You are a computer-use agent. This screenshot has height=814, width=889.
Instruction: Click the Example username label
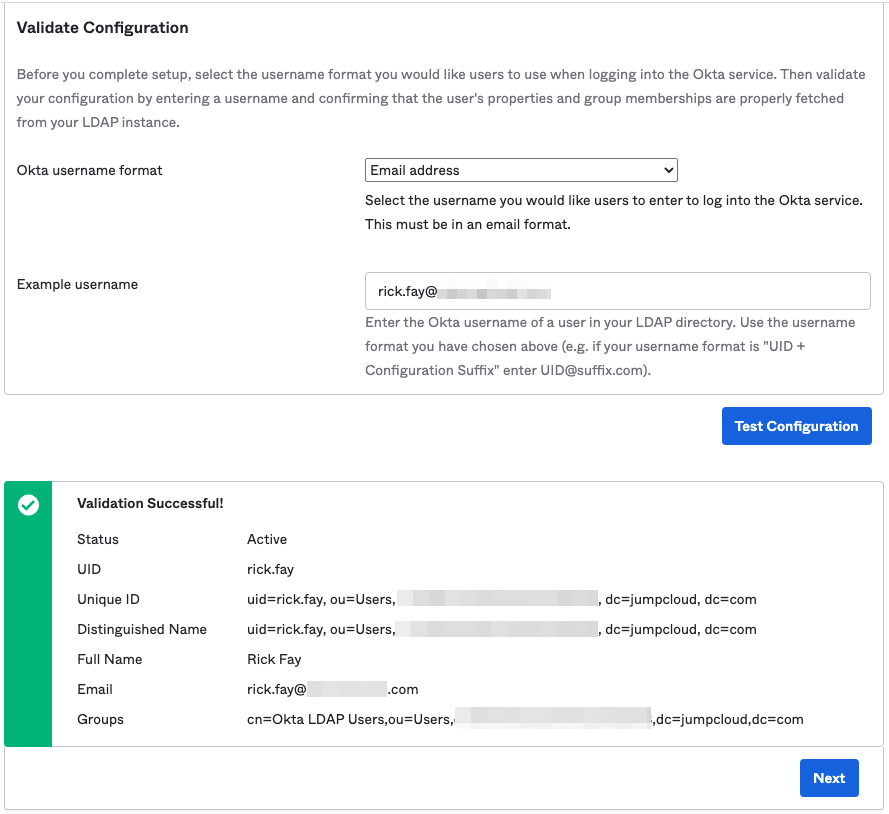click(x=78, y=284)
